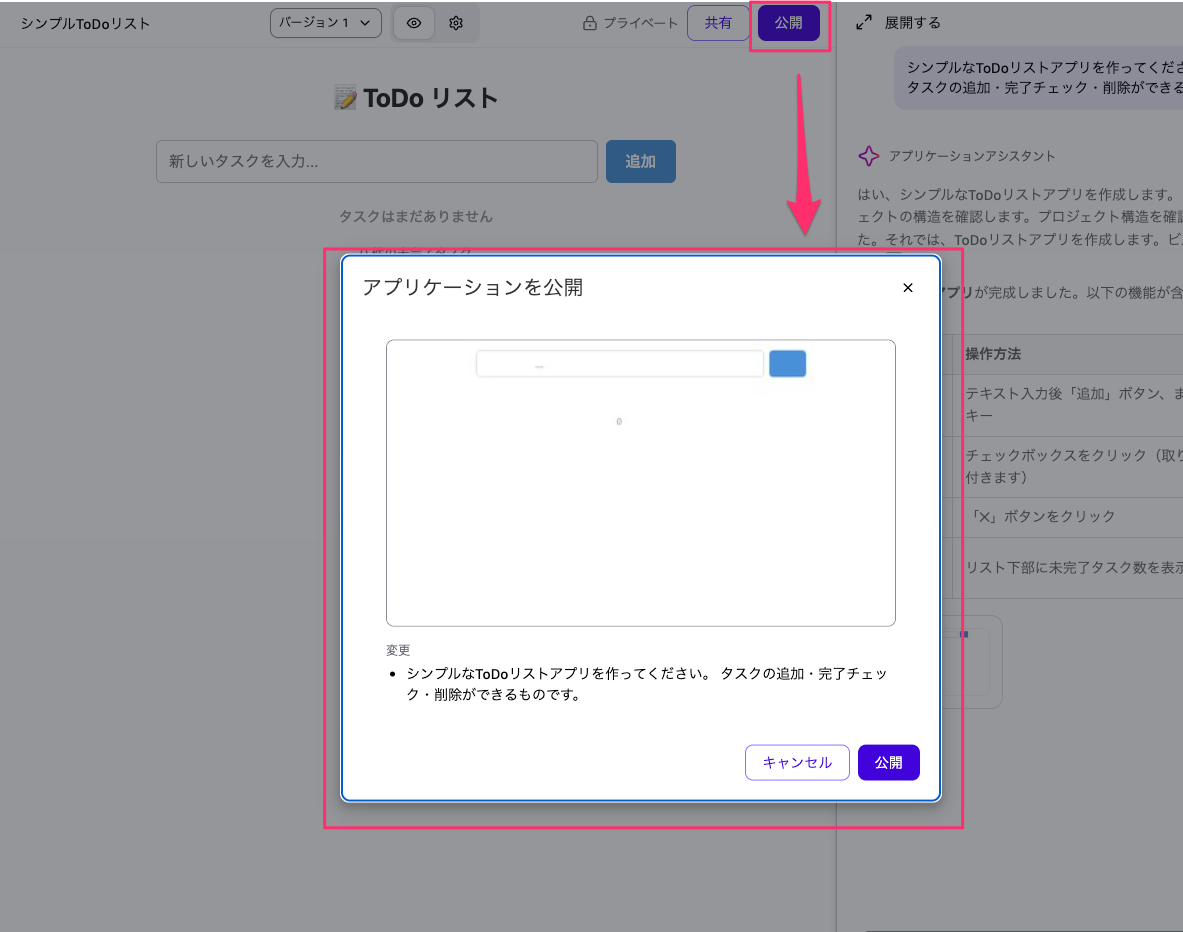Toggle the preview eye icon
The image size is (1183, 932).
tap(413, 22)
